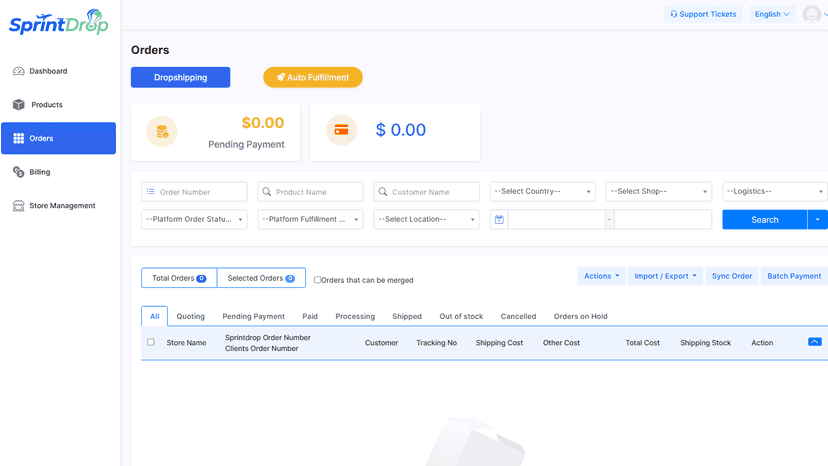This screenshot has width=828, height=466.
Task: Switch to the Paid tab
Action: click(x=310, y=316)
